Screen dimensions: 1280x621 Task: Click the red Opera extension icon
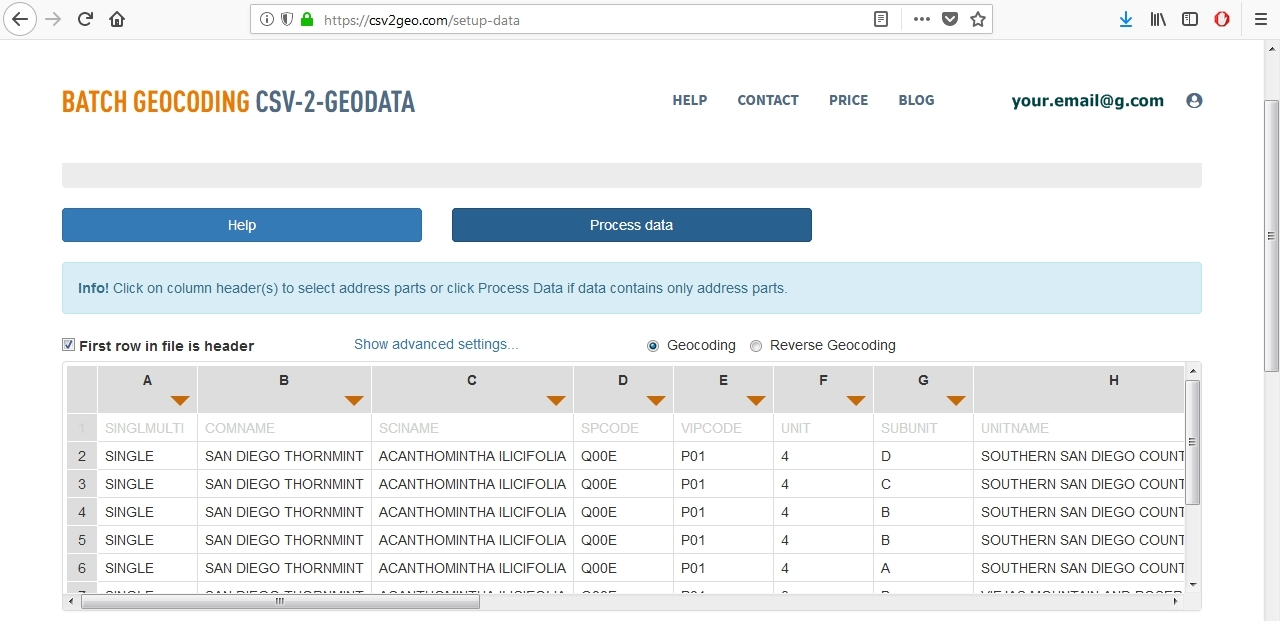click(x=1222, y=19)
